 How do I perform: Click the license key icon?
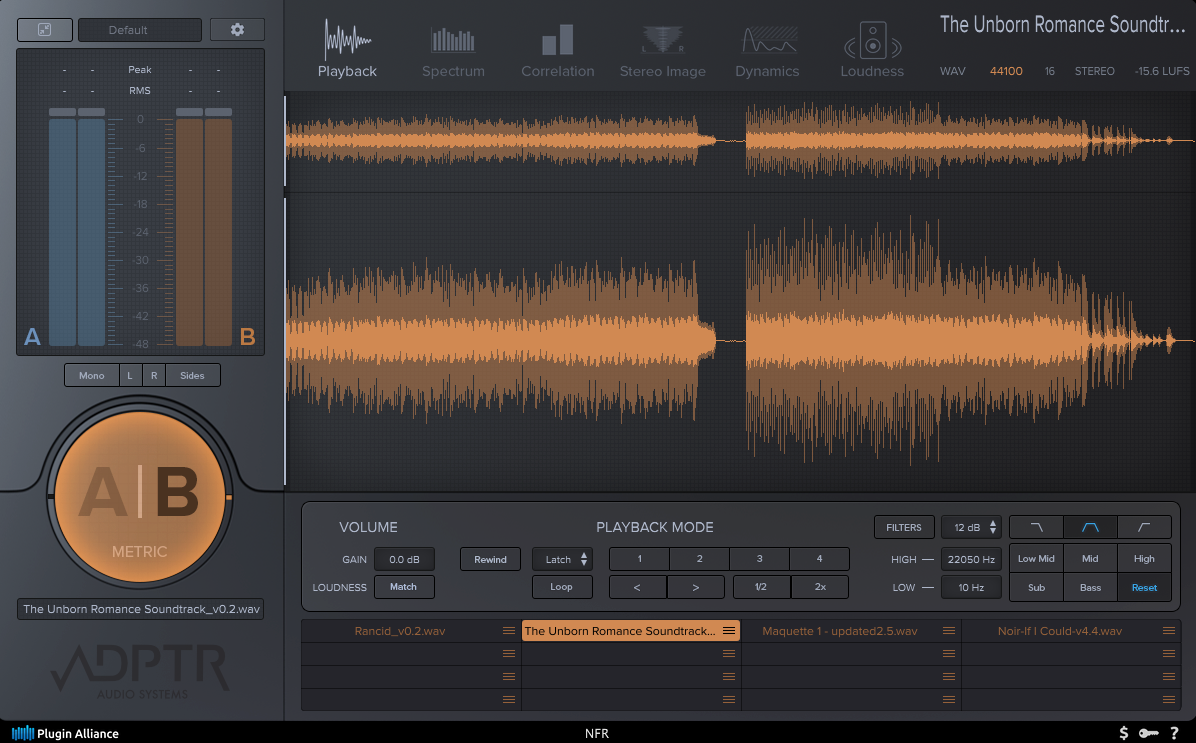(x=1148, y=733)
